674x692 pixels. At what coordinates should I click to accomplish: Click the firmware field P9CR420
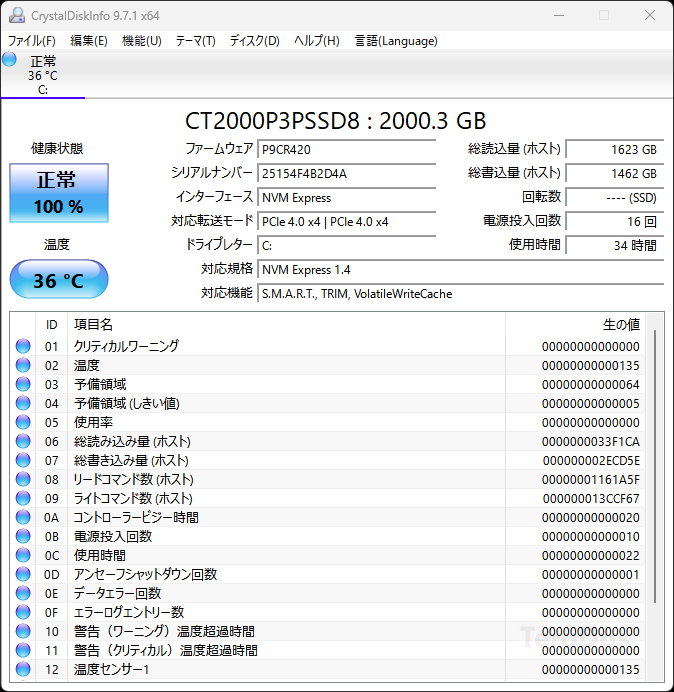346,150
